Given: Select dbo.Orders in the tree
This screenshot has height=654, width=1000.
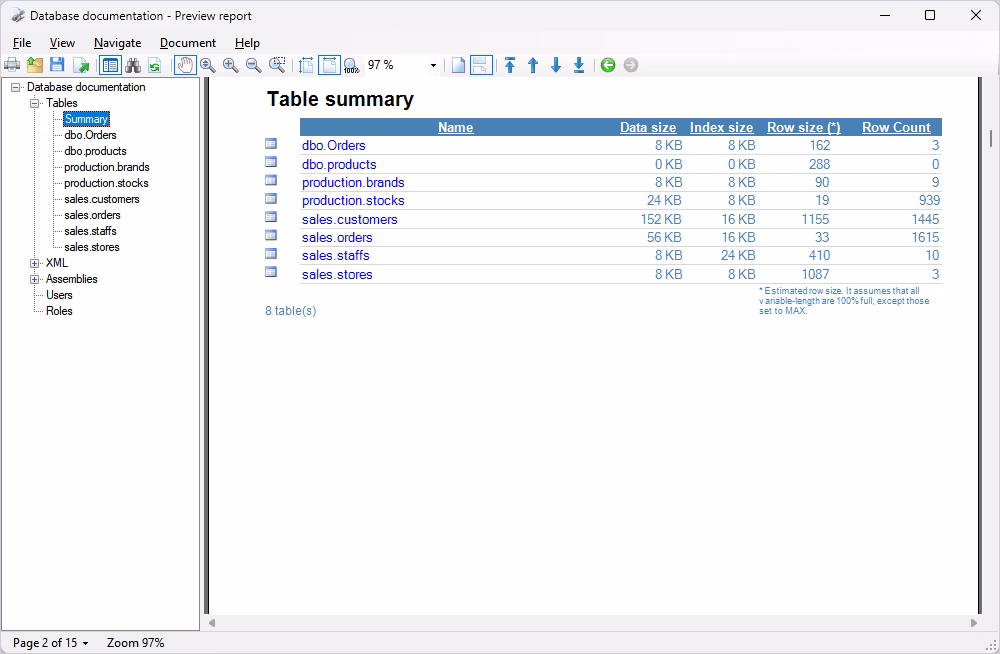Looking at the screenshot, I should click(x=91, y=135).
